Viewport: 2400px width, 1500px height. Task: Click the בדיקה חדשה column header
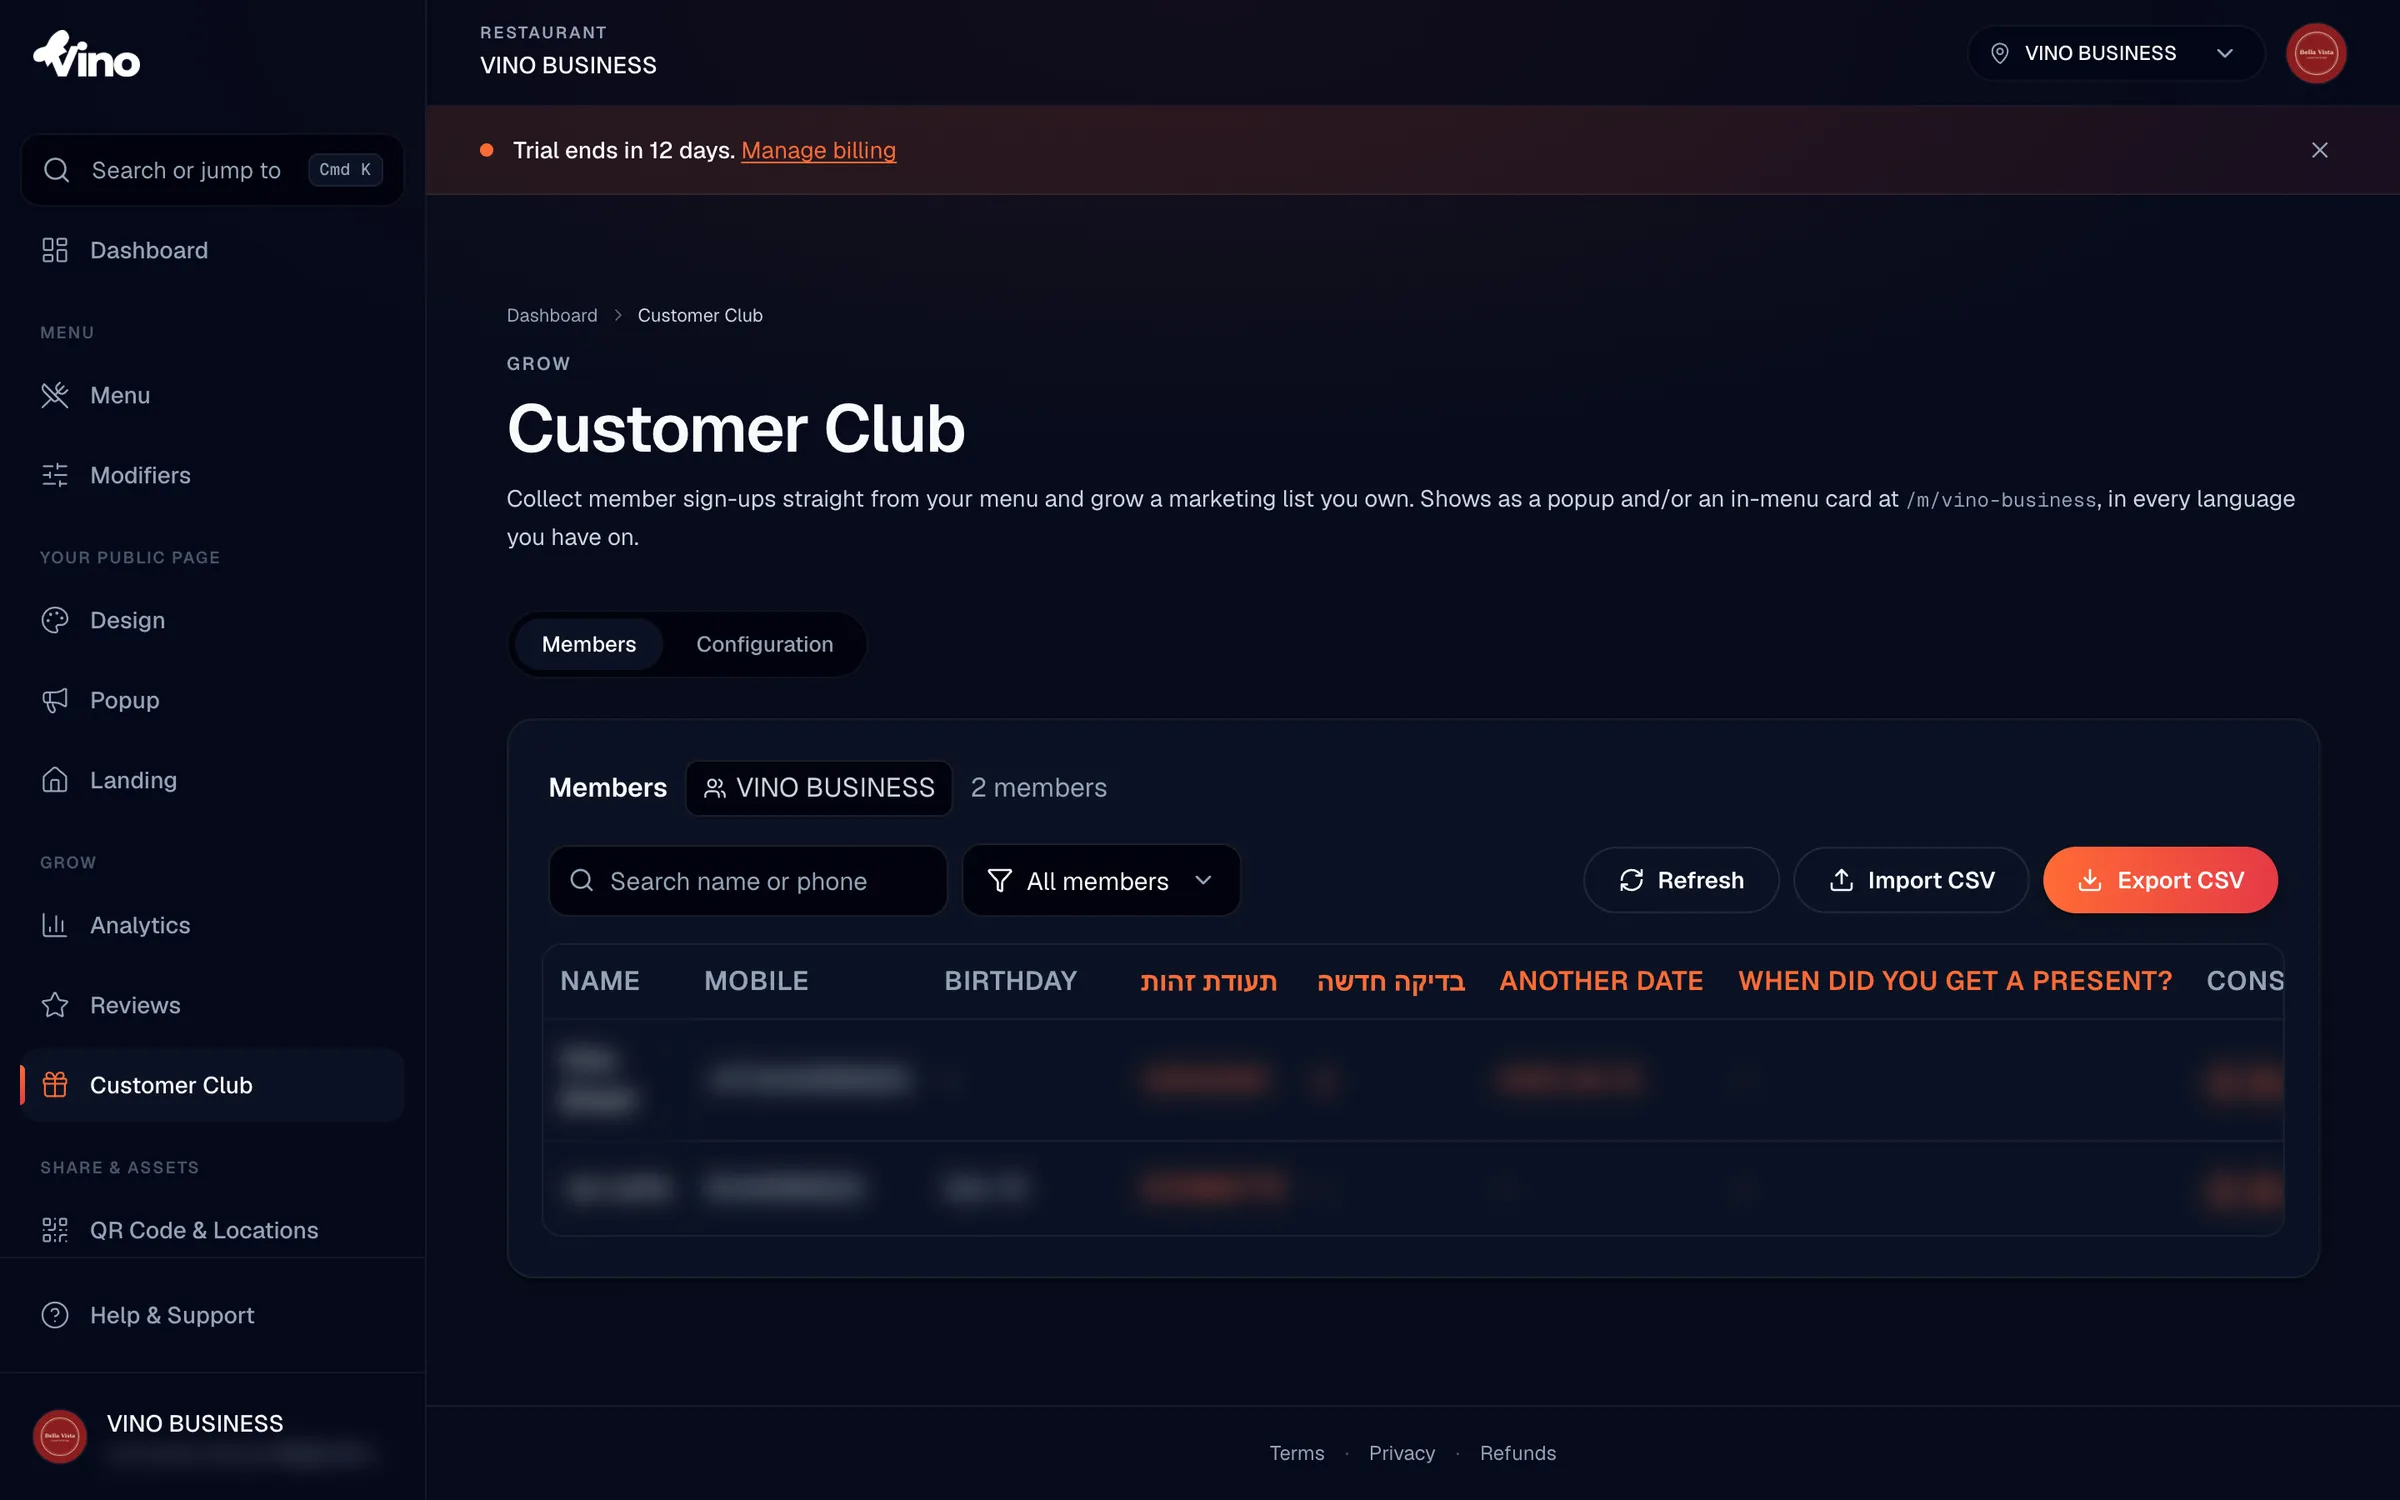point(1391,981)
